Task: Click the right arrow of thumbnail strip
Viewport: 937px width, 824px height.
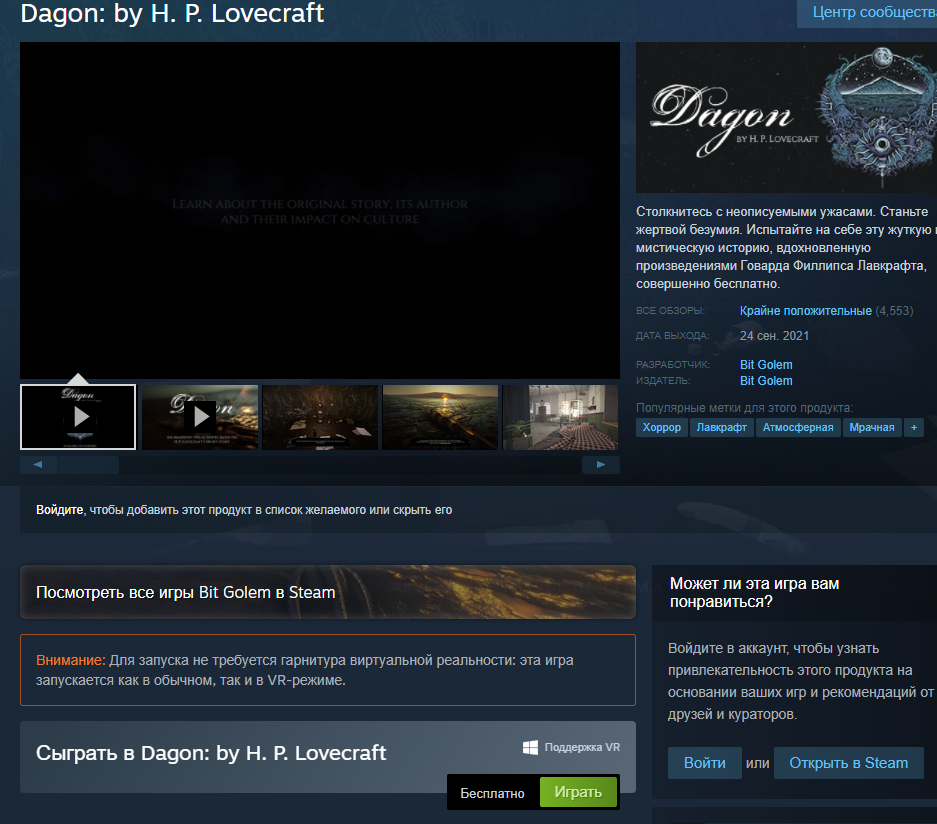Action: 601,465
